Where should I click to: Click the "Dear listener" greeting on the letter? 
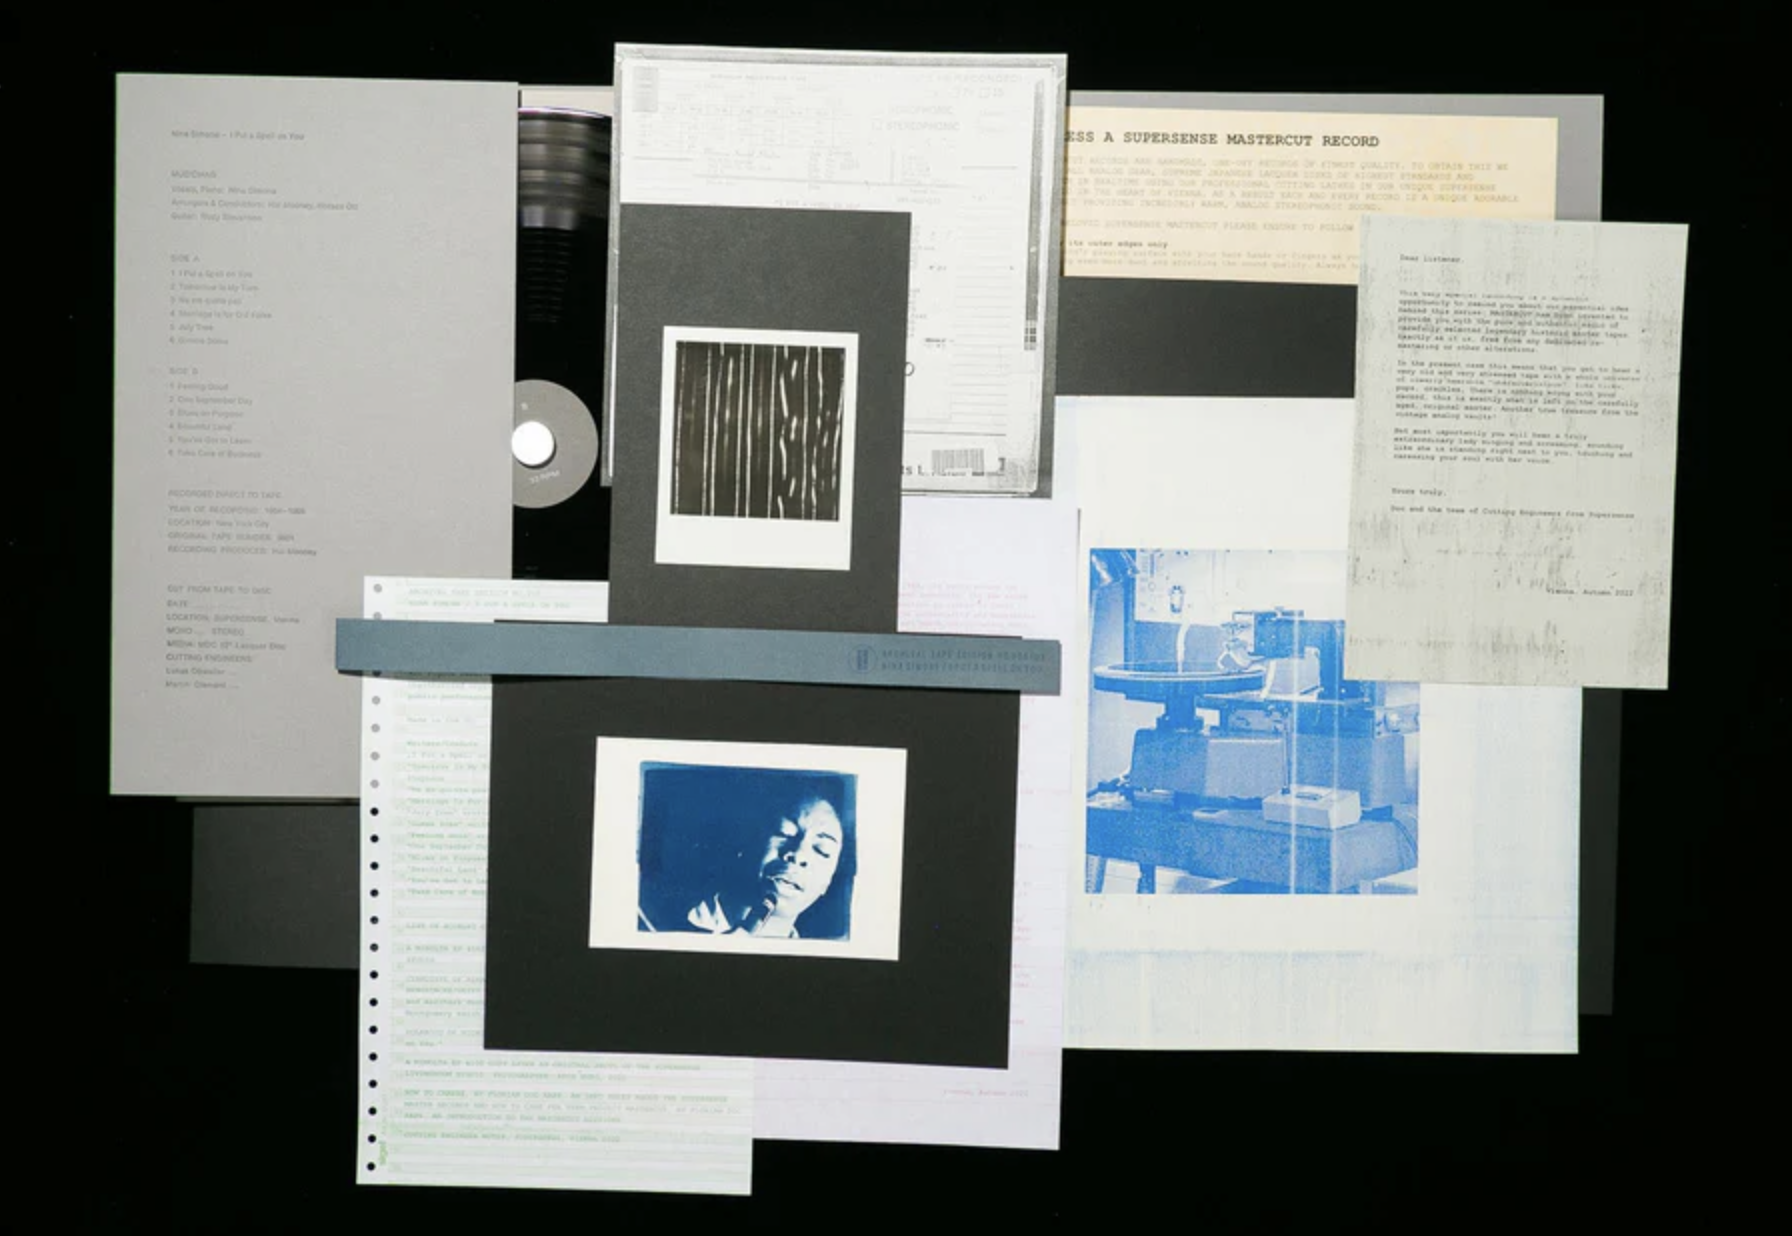tap(1430, 259)
